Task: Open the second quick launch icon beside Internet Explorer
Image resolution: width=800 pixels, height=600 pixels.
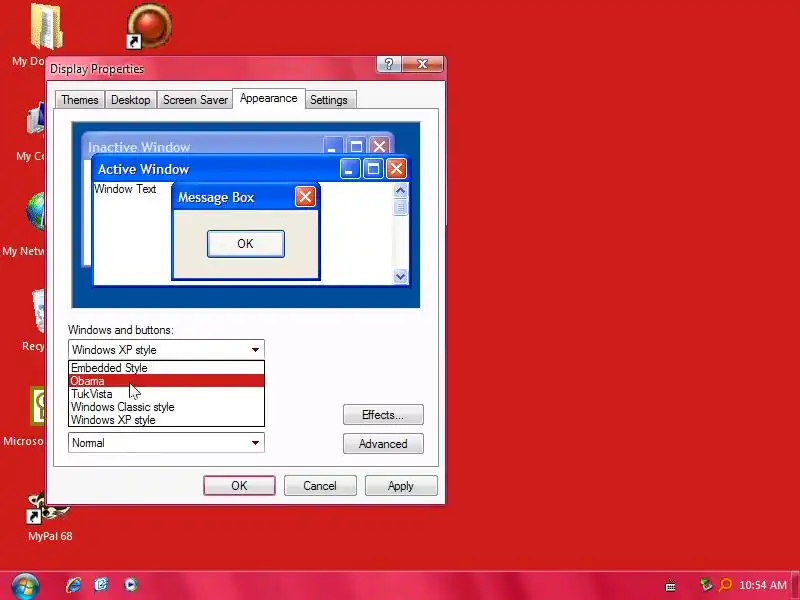Action: [x=101, y=584]
